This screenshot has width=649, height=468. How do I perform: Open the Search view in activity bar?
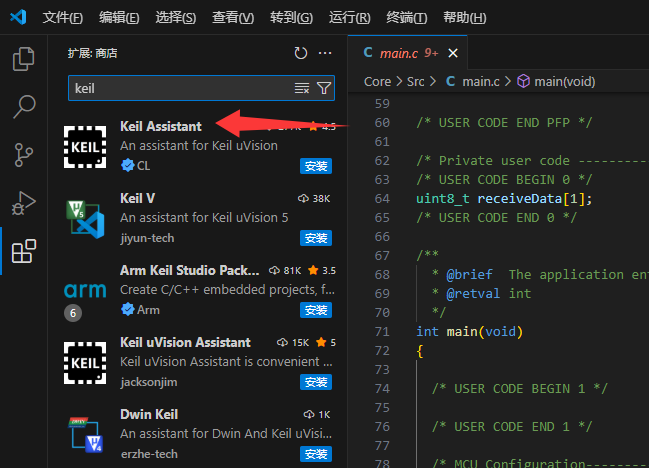click(24, 106)
